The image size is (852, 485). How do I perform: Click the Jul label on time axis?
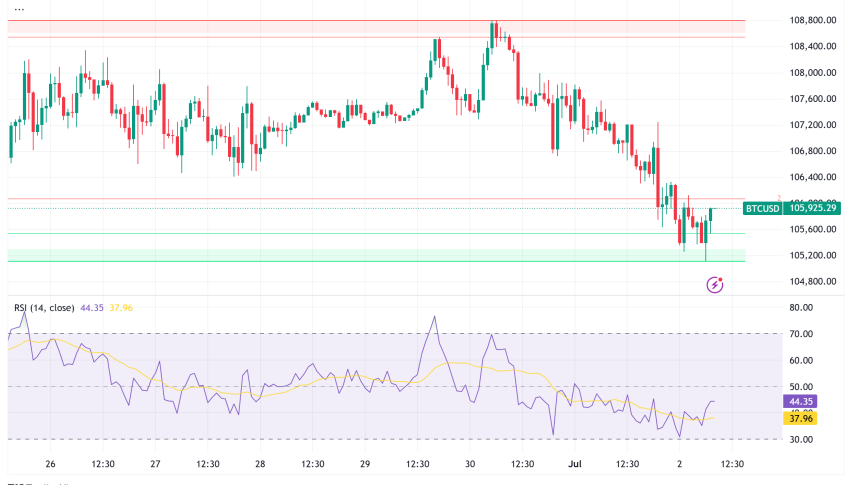pyautogui.click(x=575, y=464)
